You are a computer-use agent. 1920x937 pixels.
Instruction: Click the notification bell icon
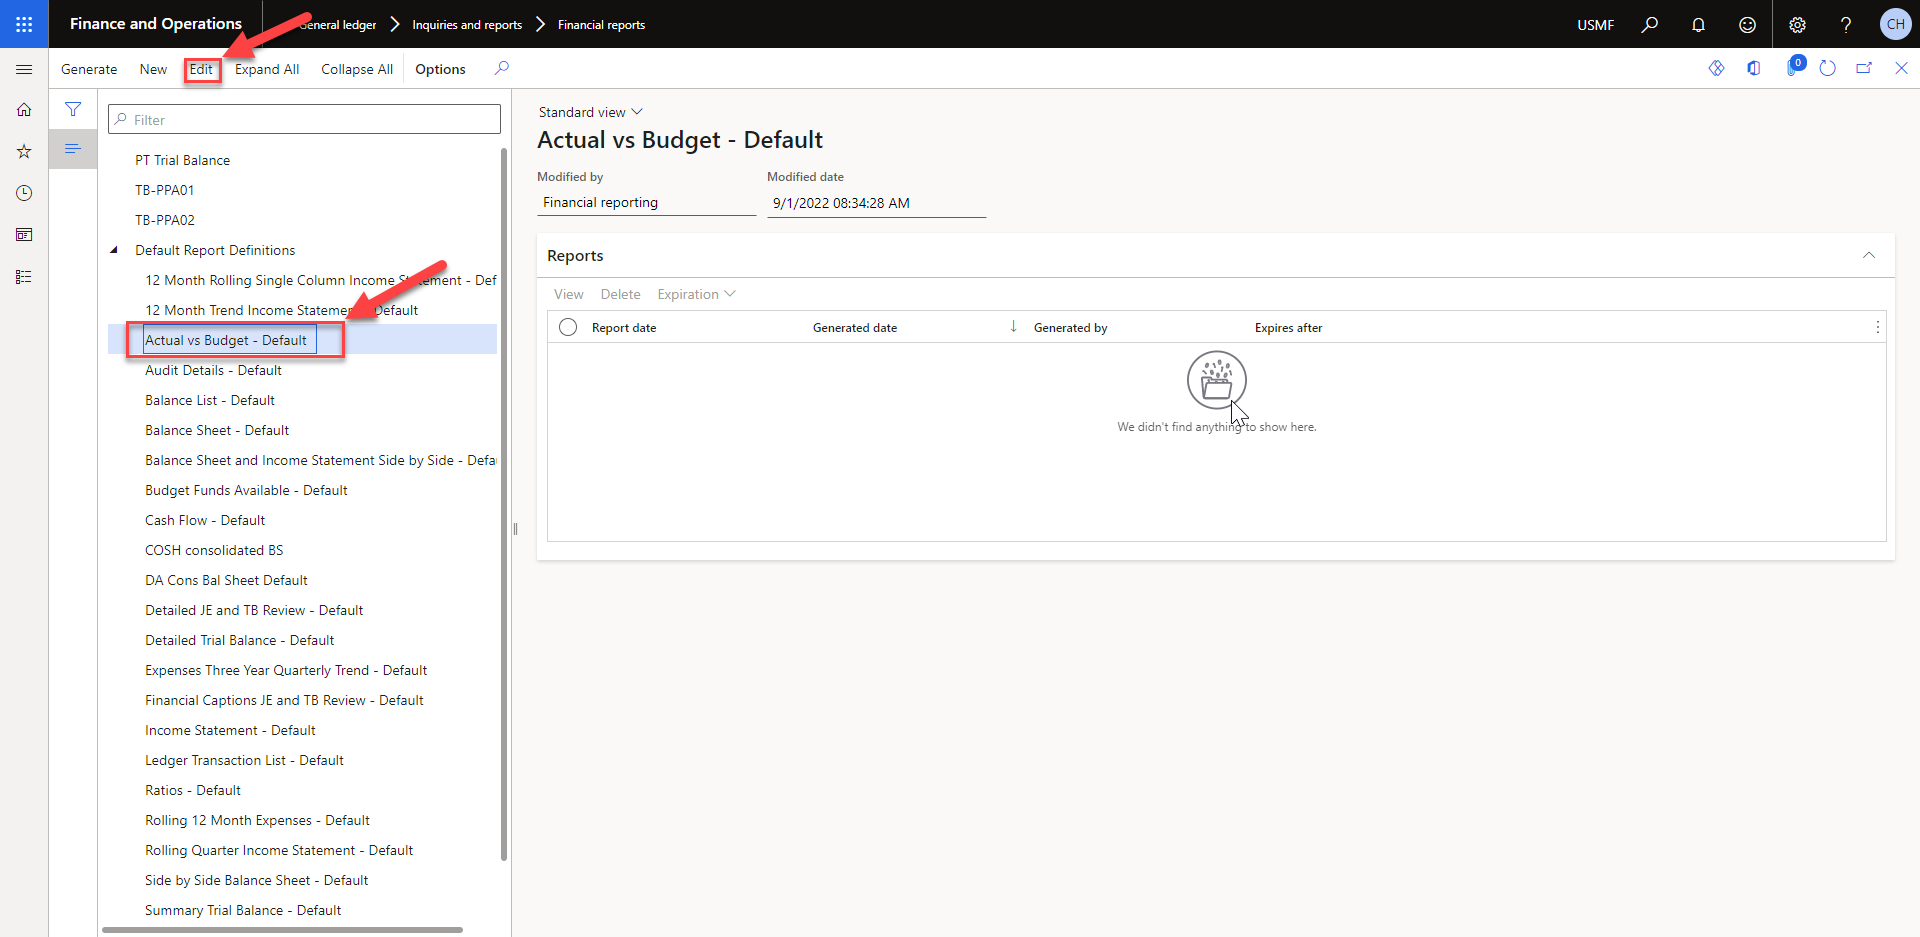click(1698, 24)
